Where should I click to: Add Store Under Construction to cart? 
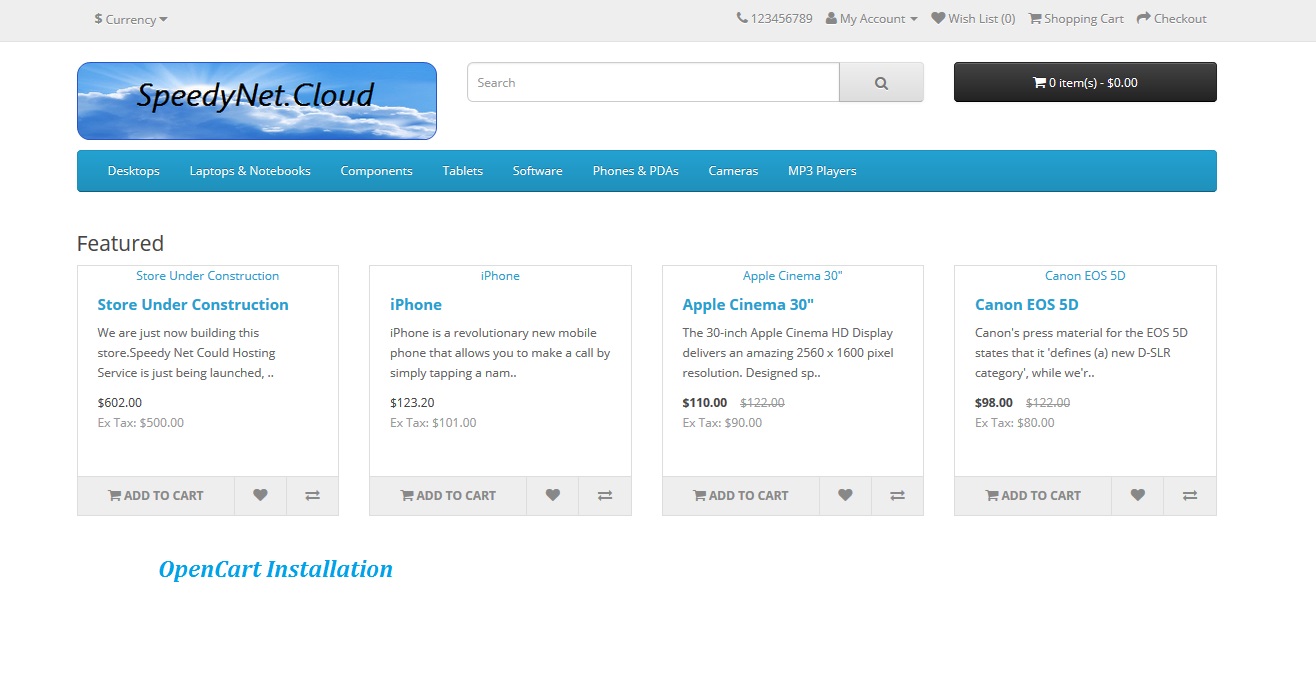click(156, 495)
